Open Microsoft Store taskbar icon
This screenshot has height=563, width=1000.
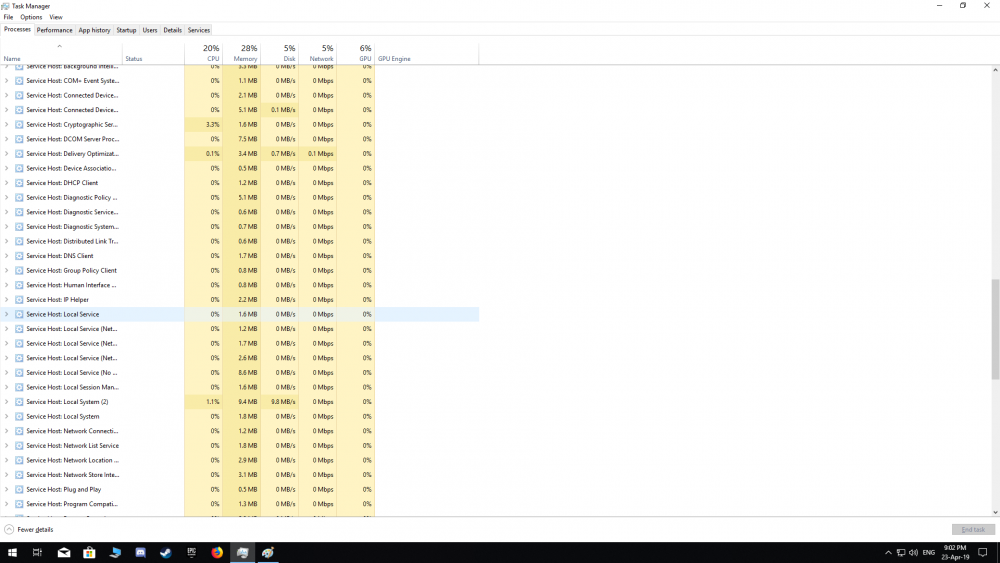pos(89,553)
